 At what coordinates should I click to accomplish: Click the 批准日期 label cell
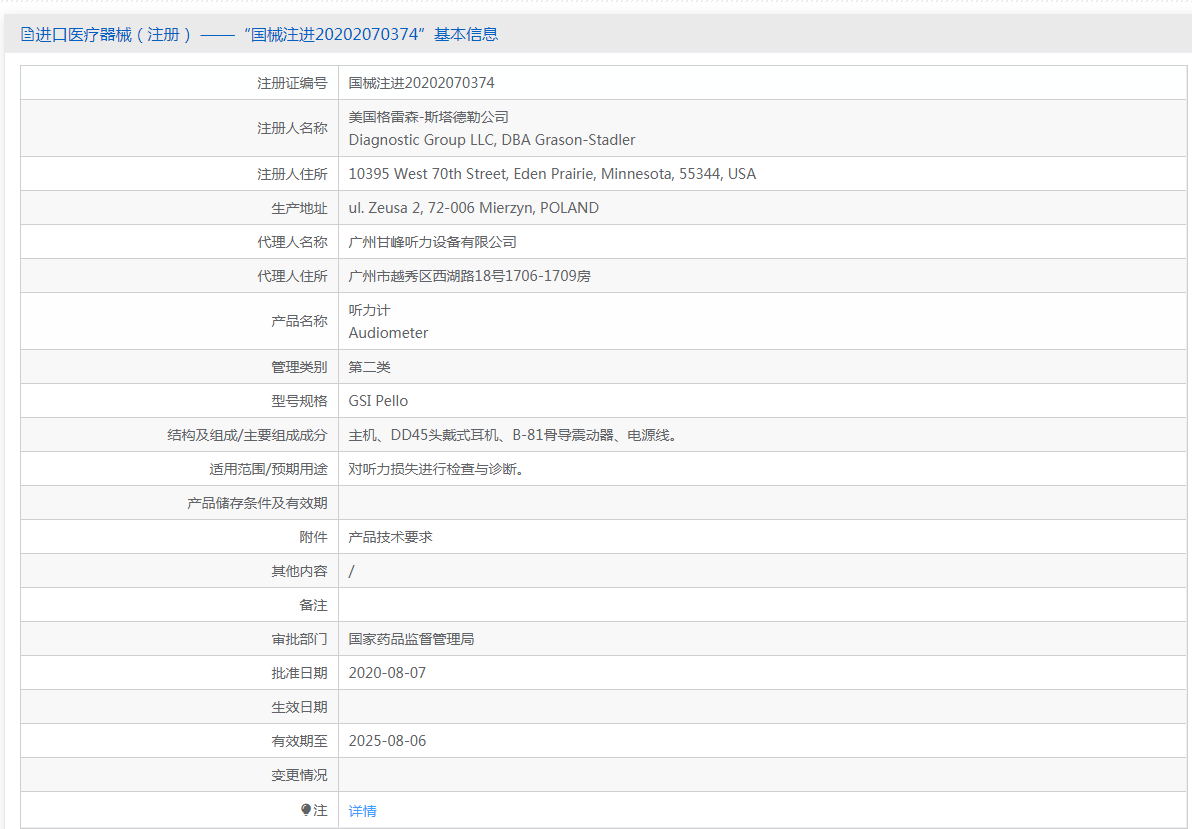pos(179,672)
